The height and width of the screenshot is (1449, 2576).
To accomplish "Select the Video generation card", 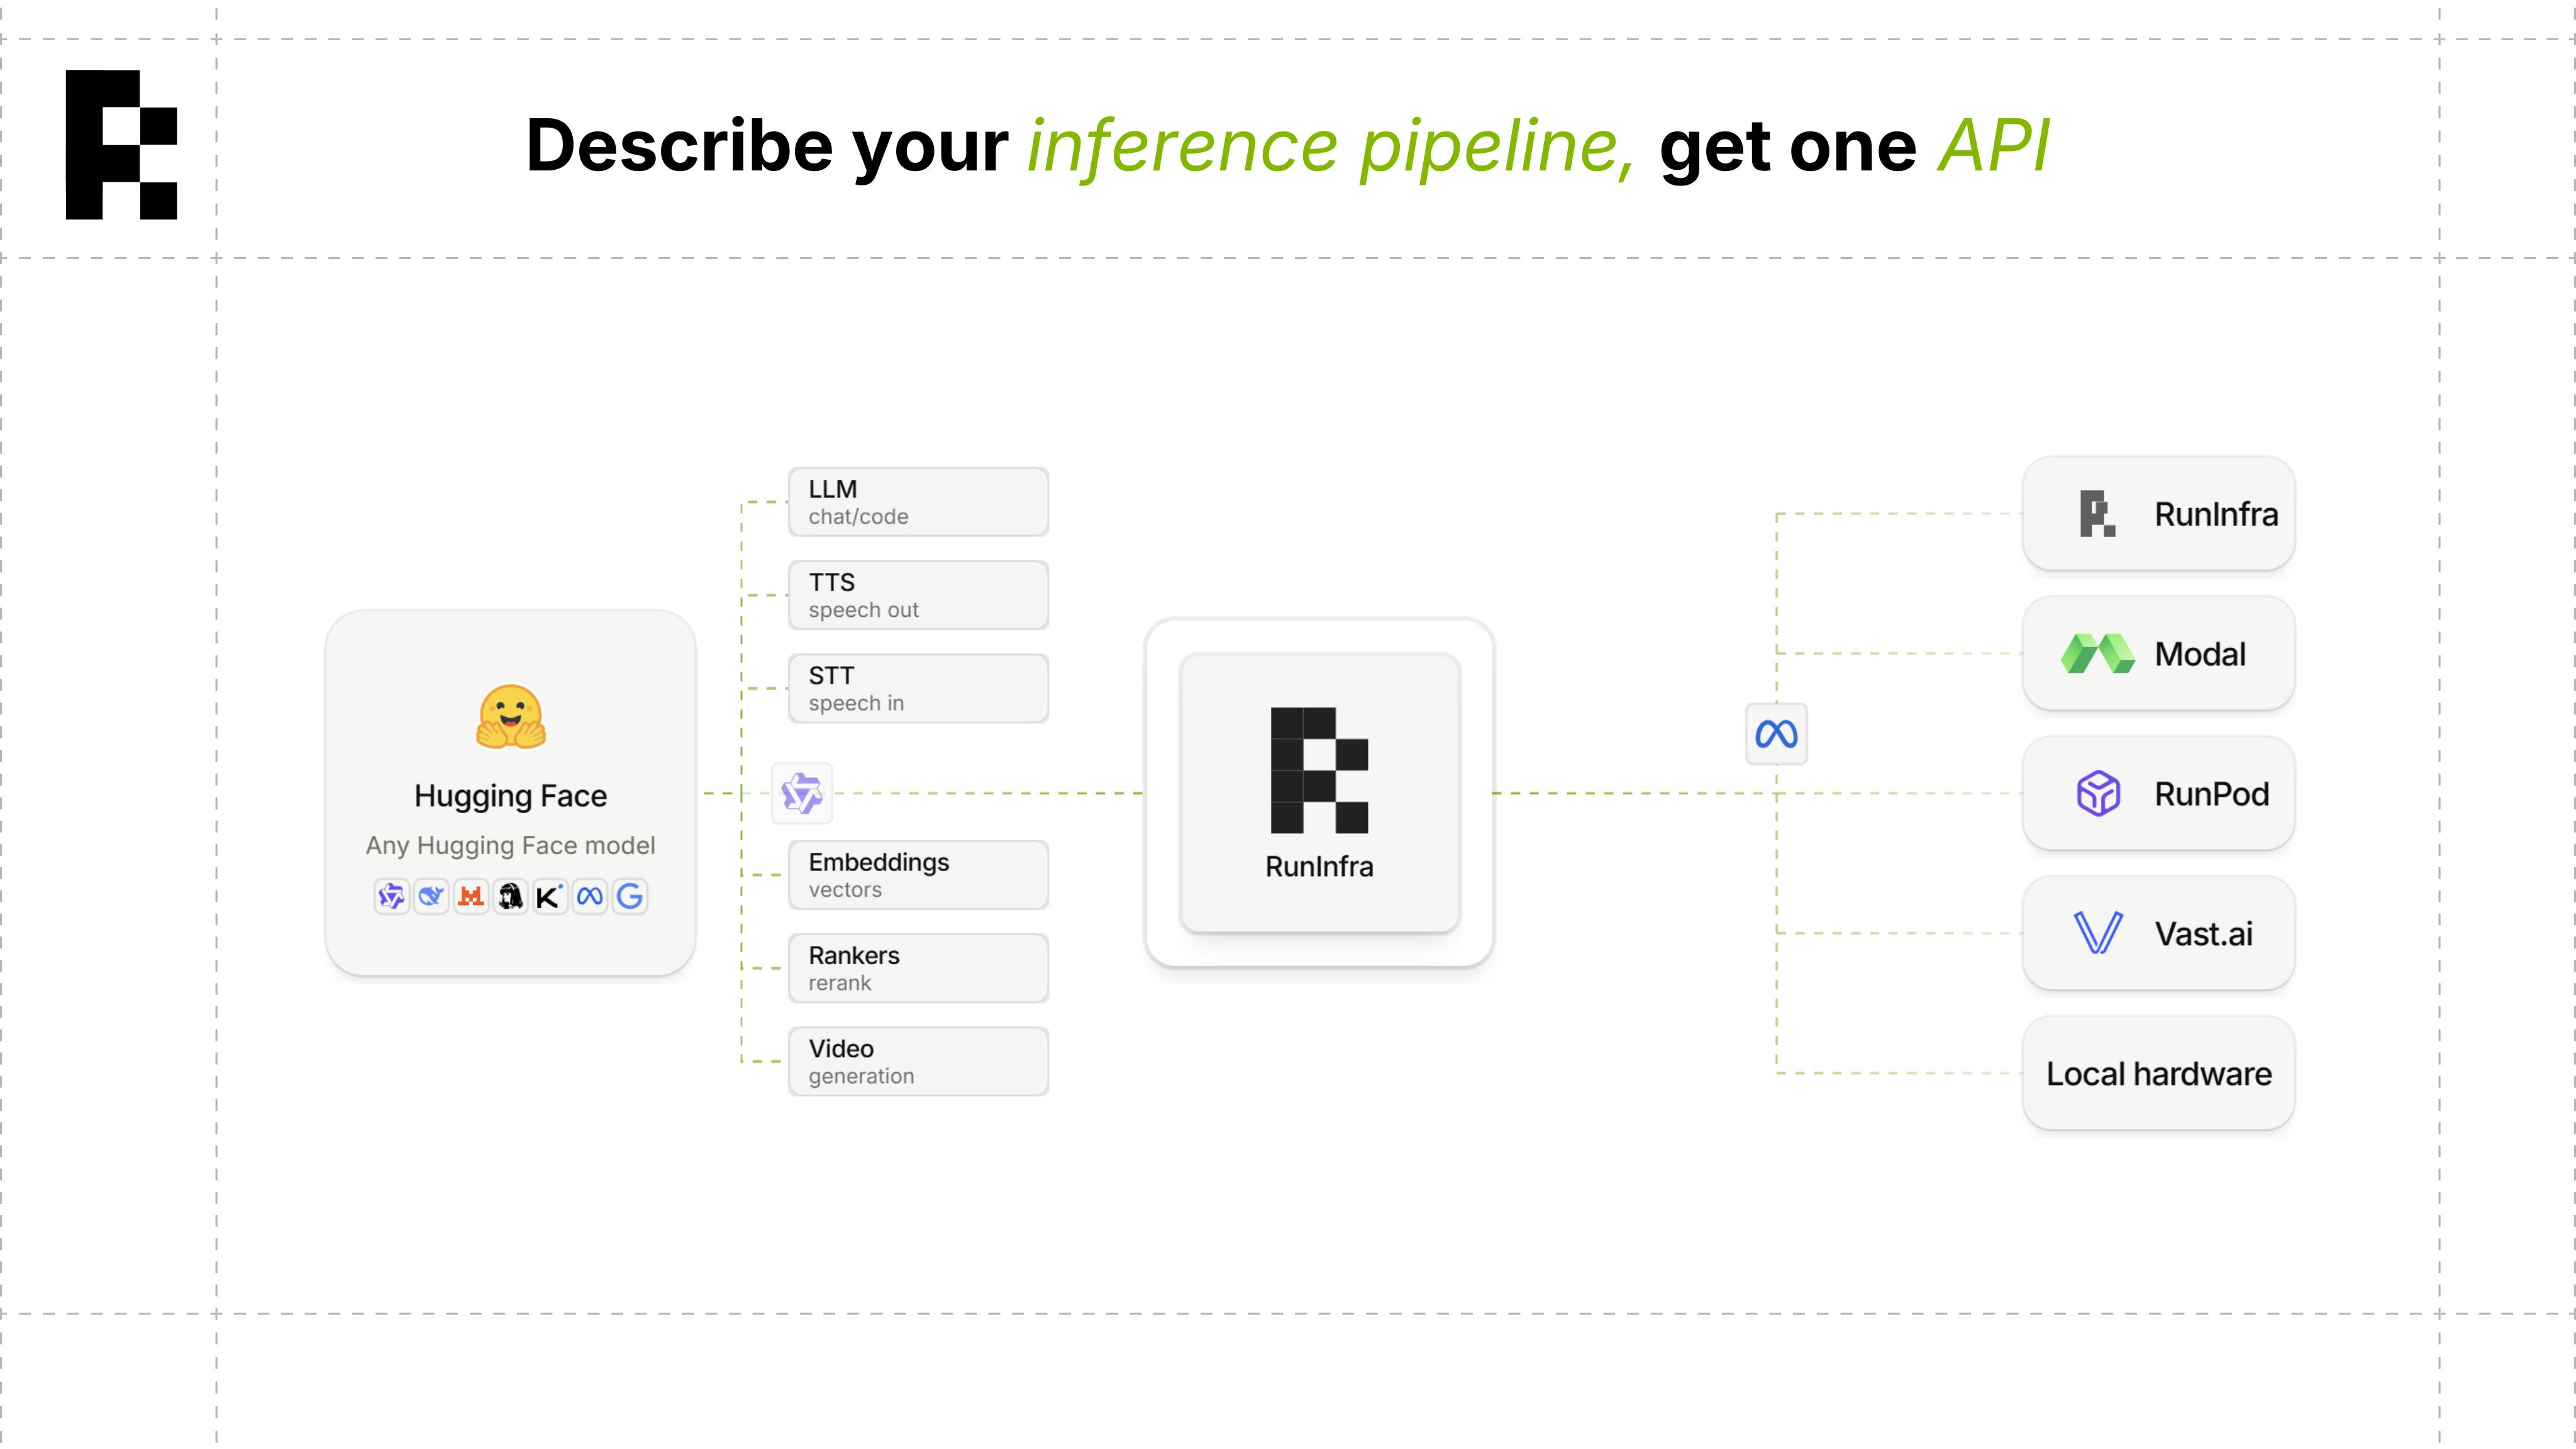I will click(x=918, y=1061).
